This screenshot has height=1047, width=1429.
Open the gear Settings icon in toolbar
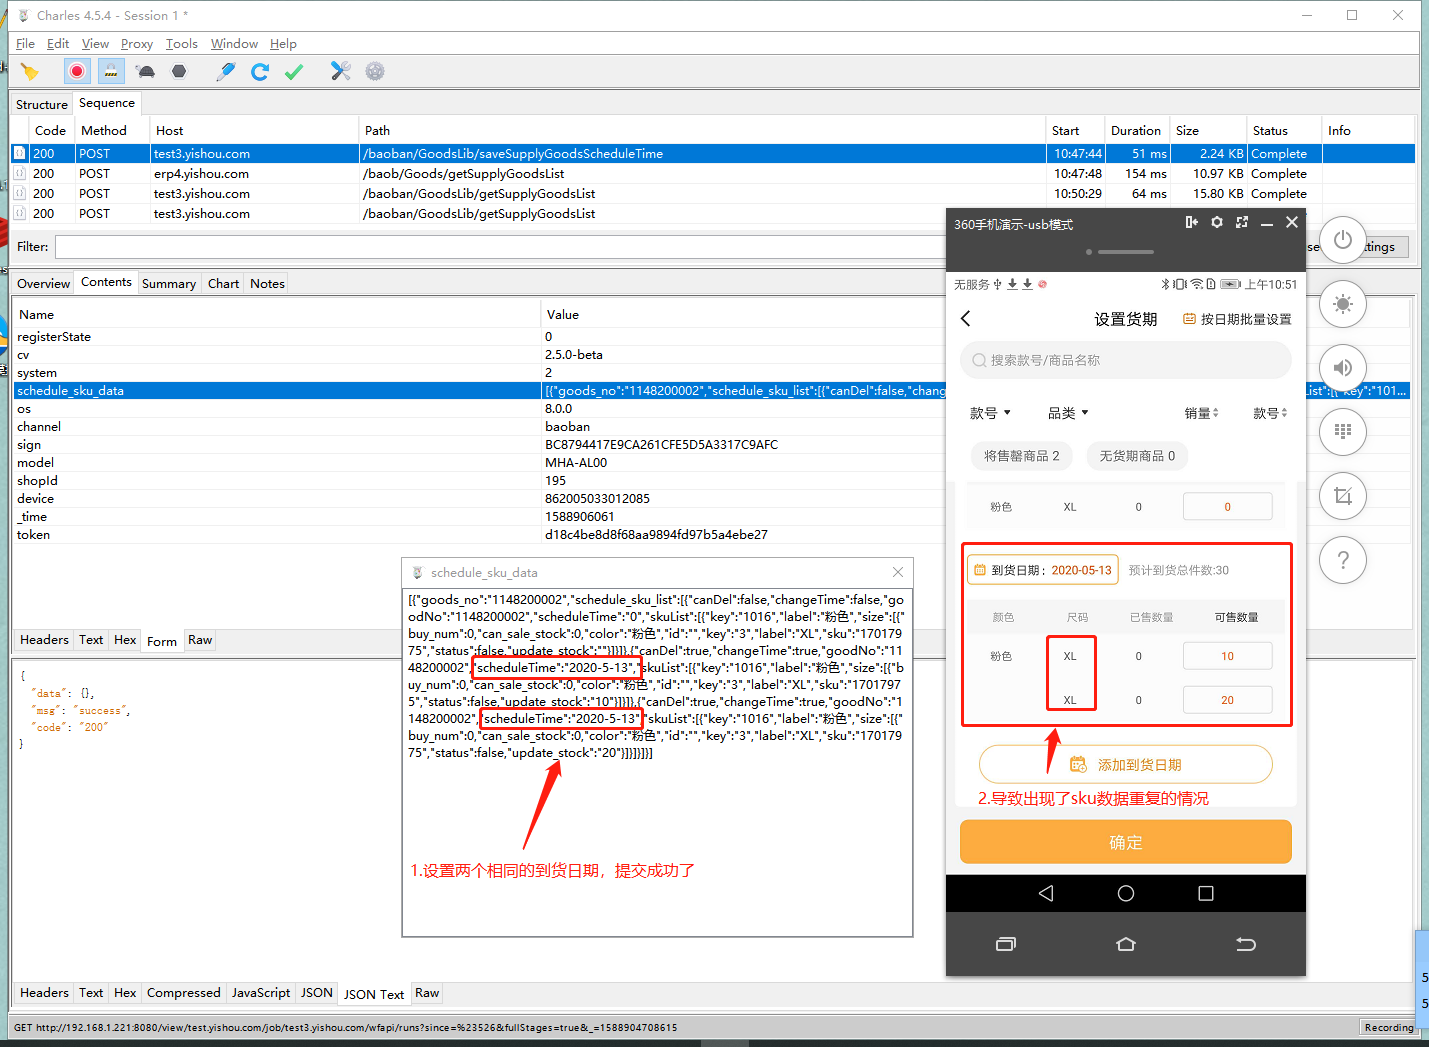pyautogui.click(x=375, y=71)
